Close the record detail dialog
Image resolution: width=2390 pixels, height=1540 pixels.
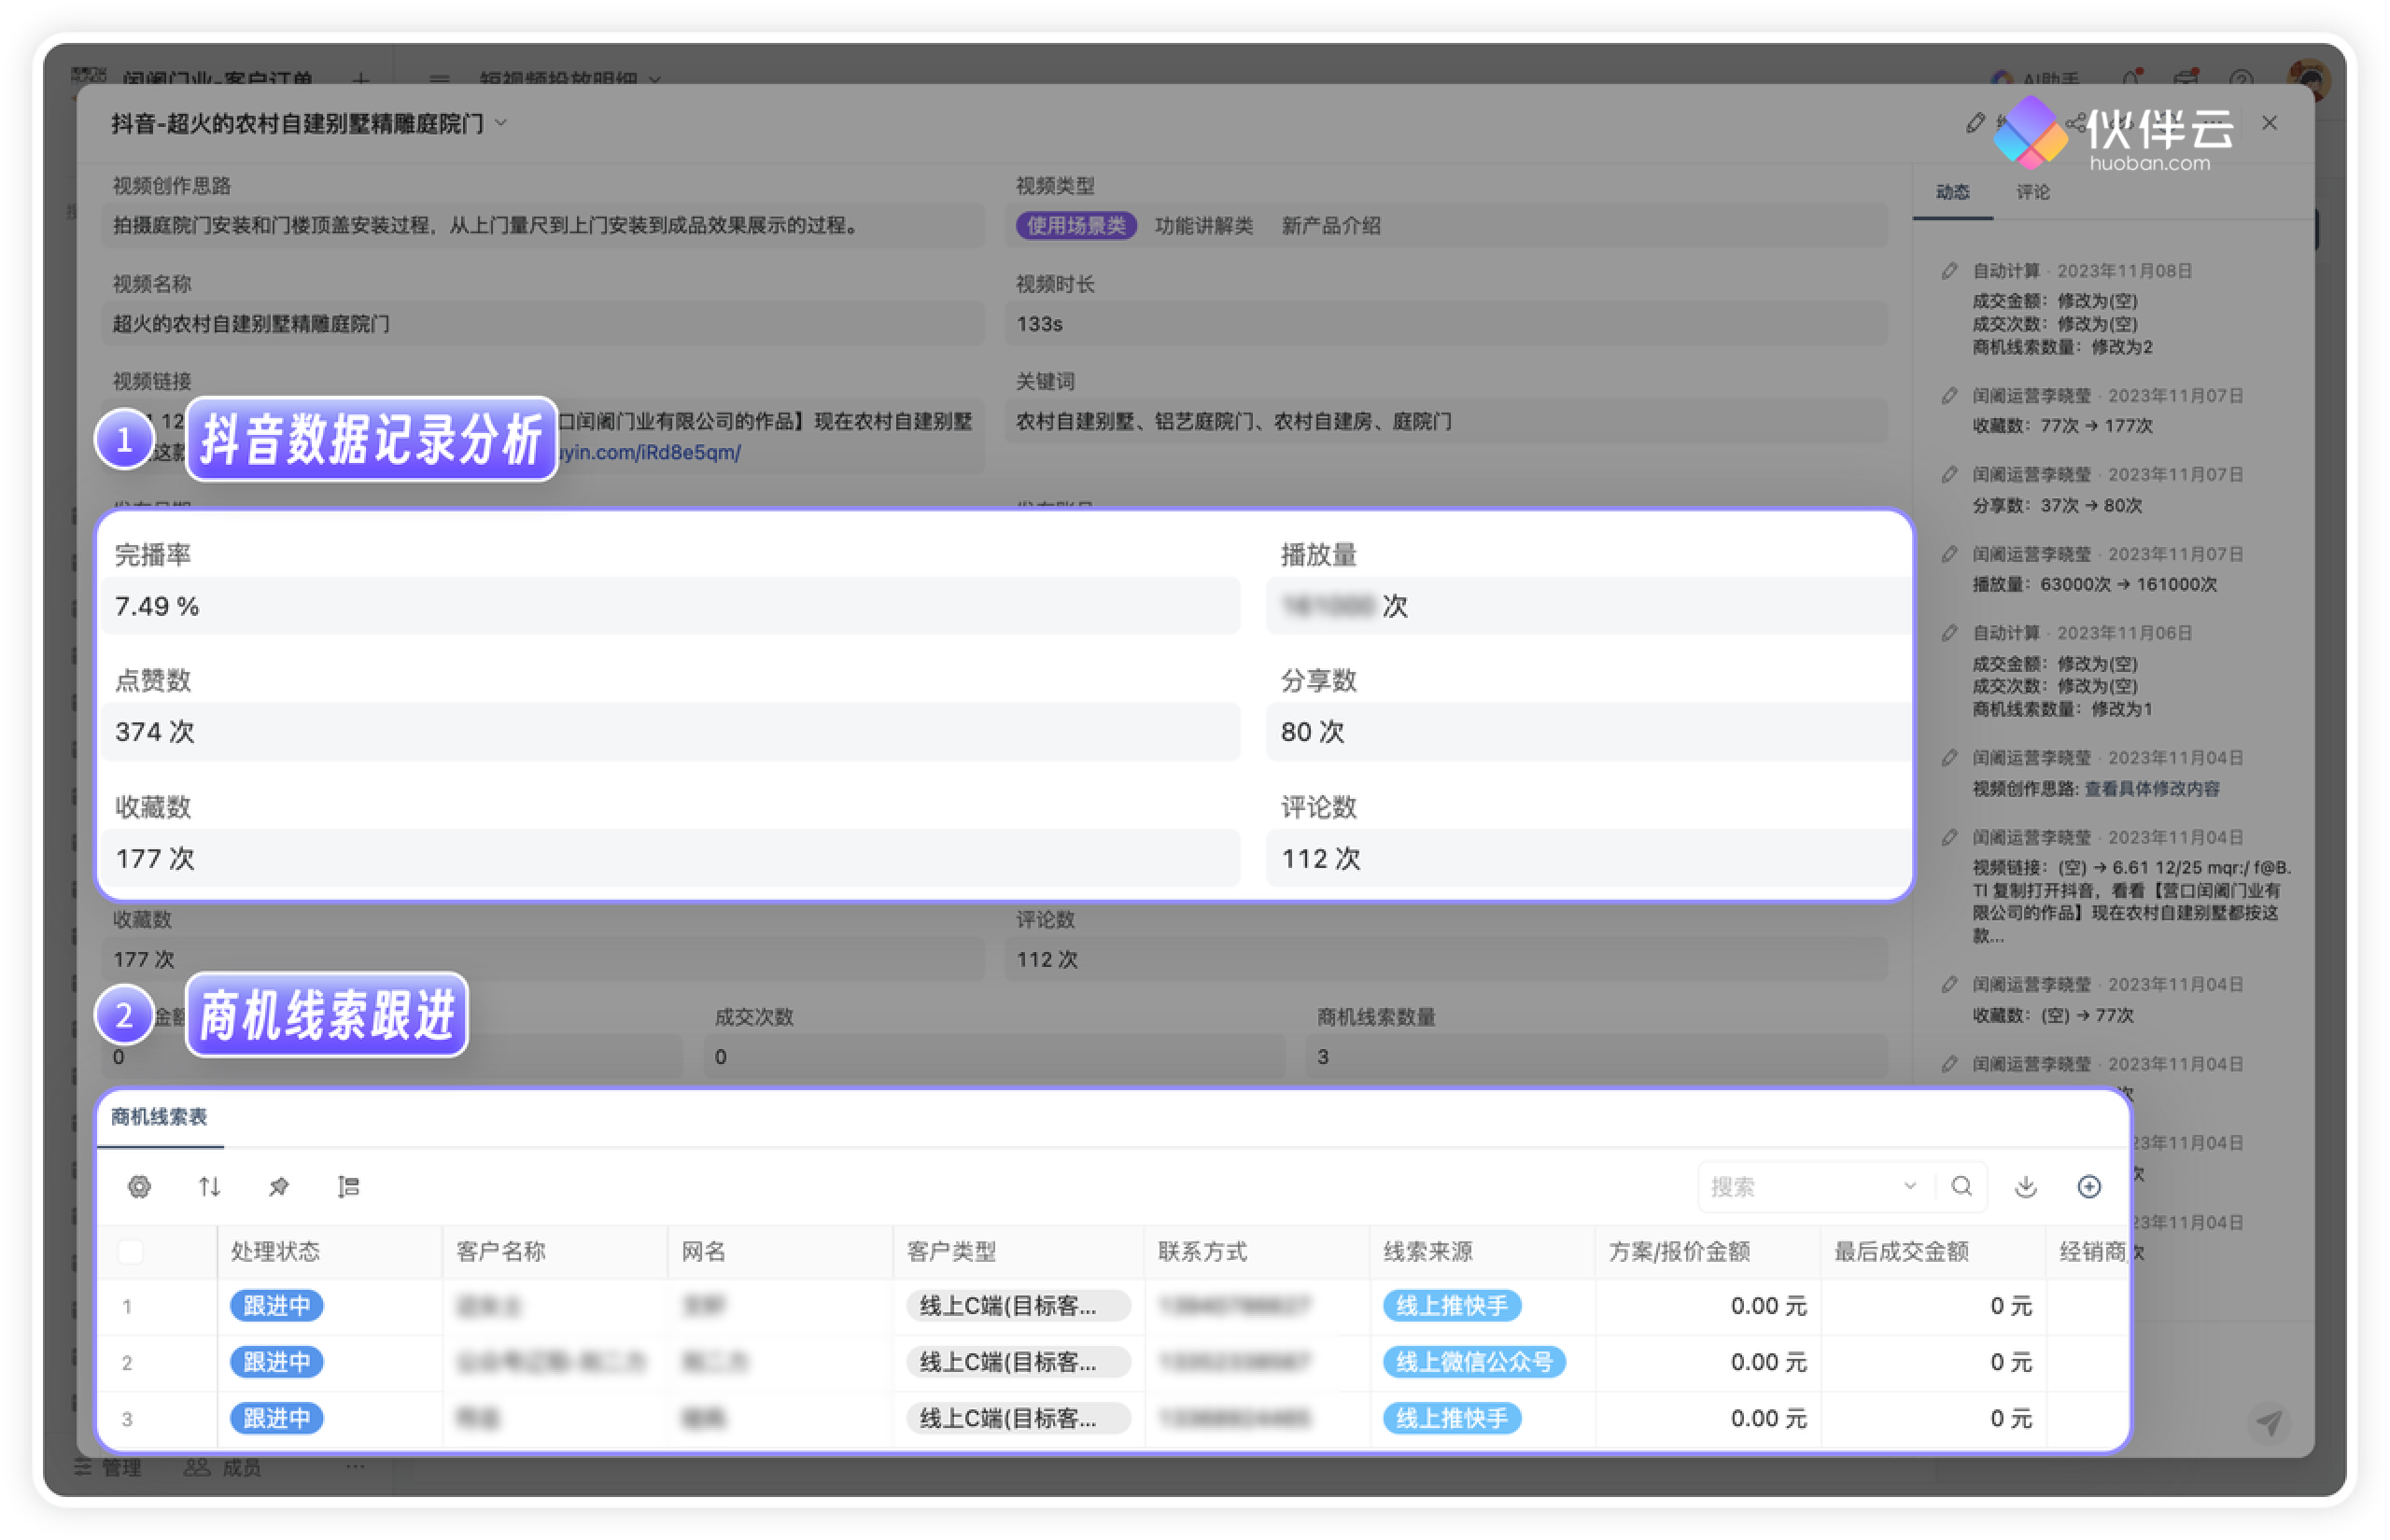(x=2269, y=123)
